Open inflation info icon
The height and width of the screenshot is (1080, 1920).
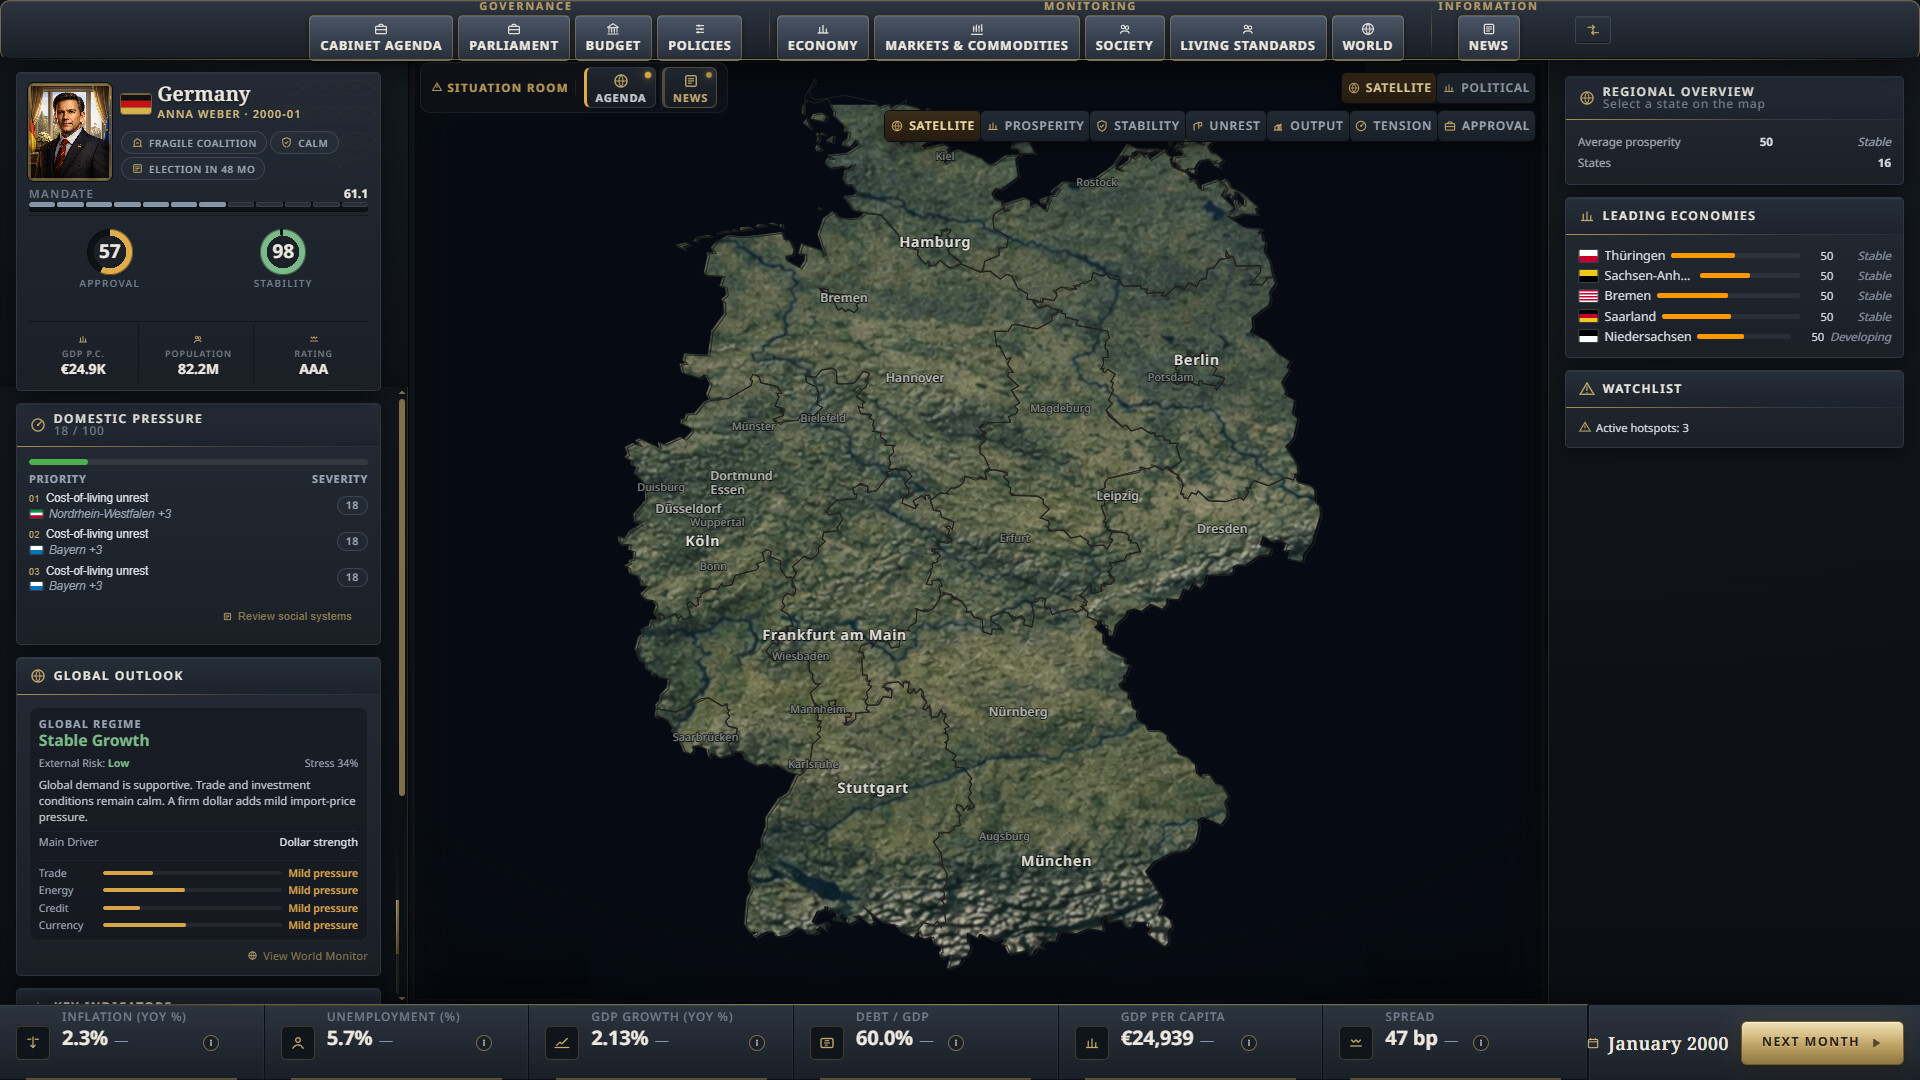211,1043
